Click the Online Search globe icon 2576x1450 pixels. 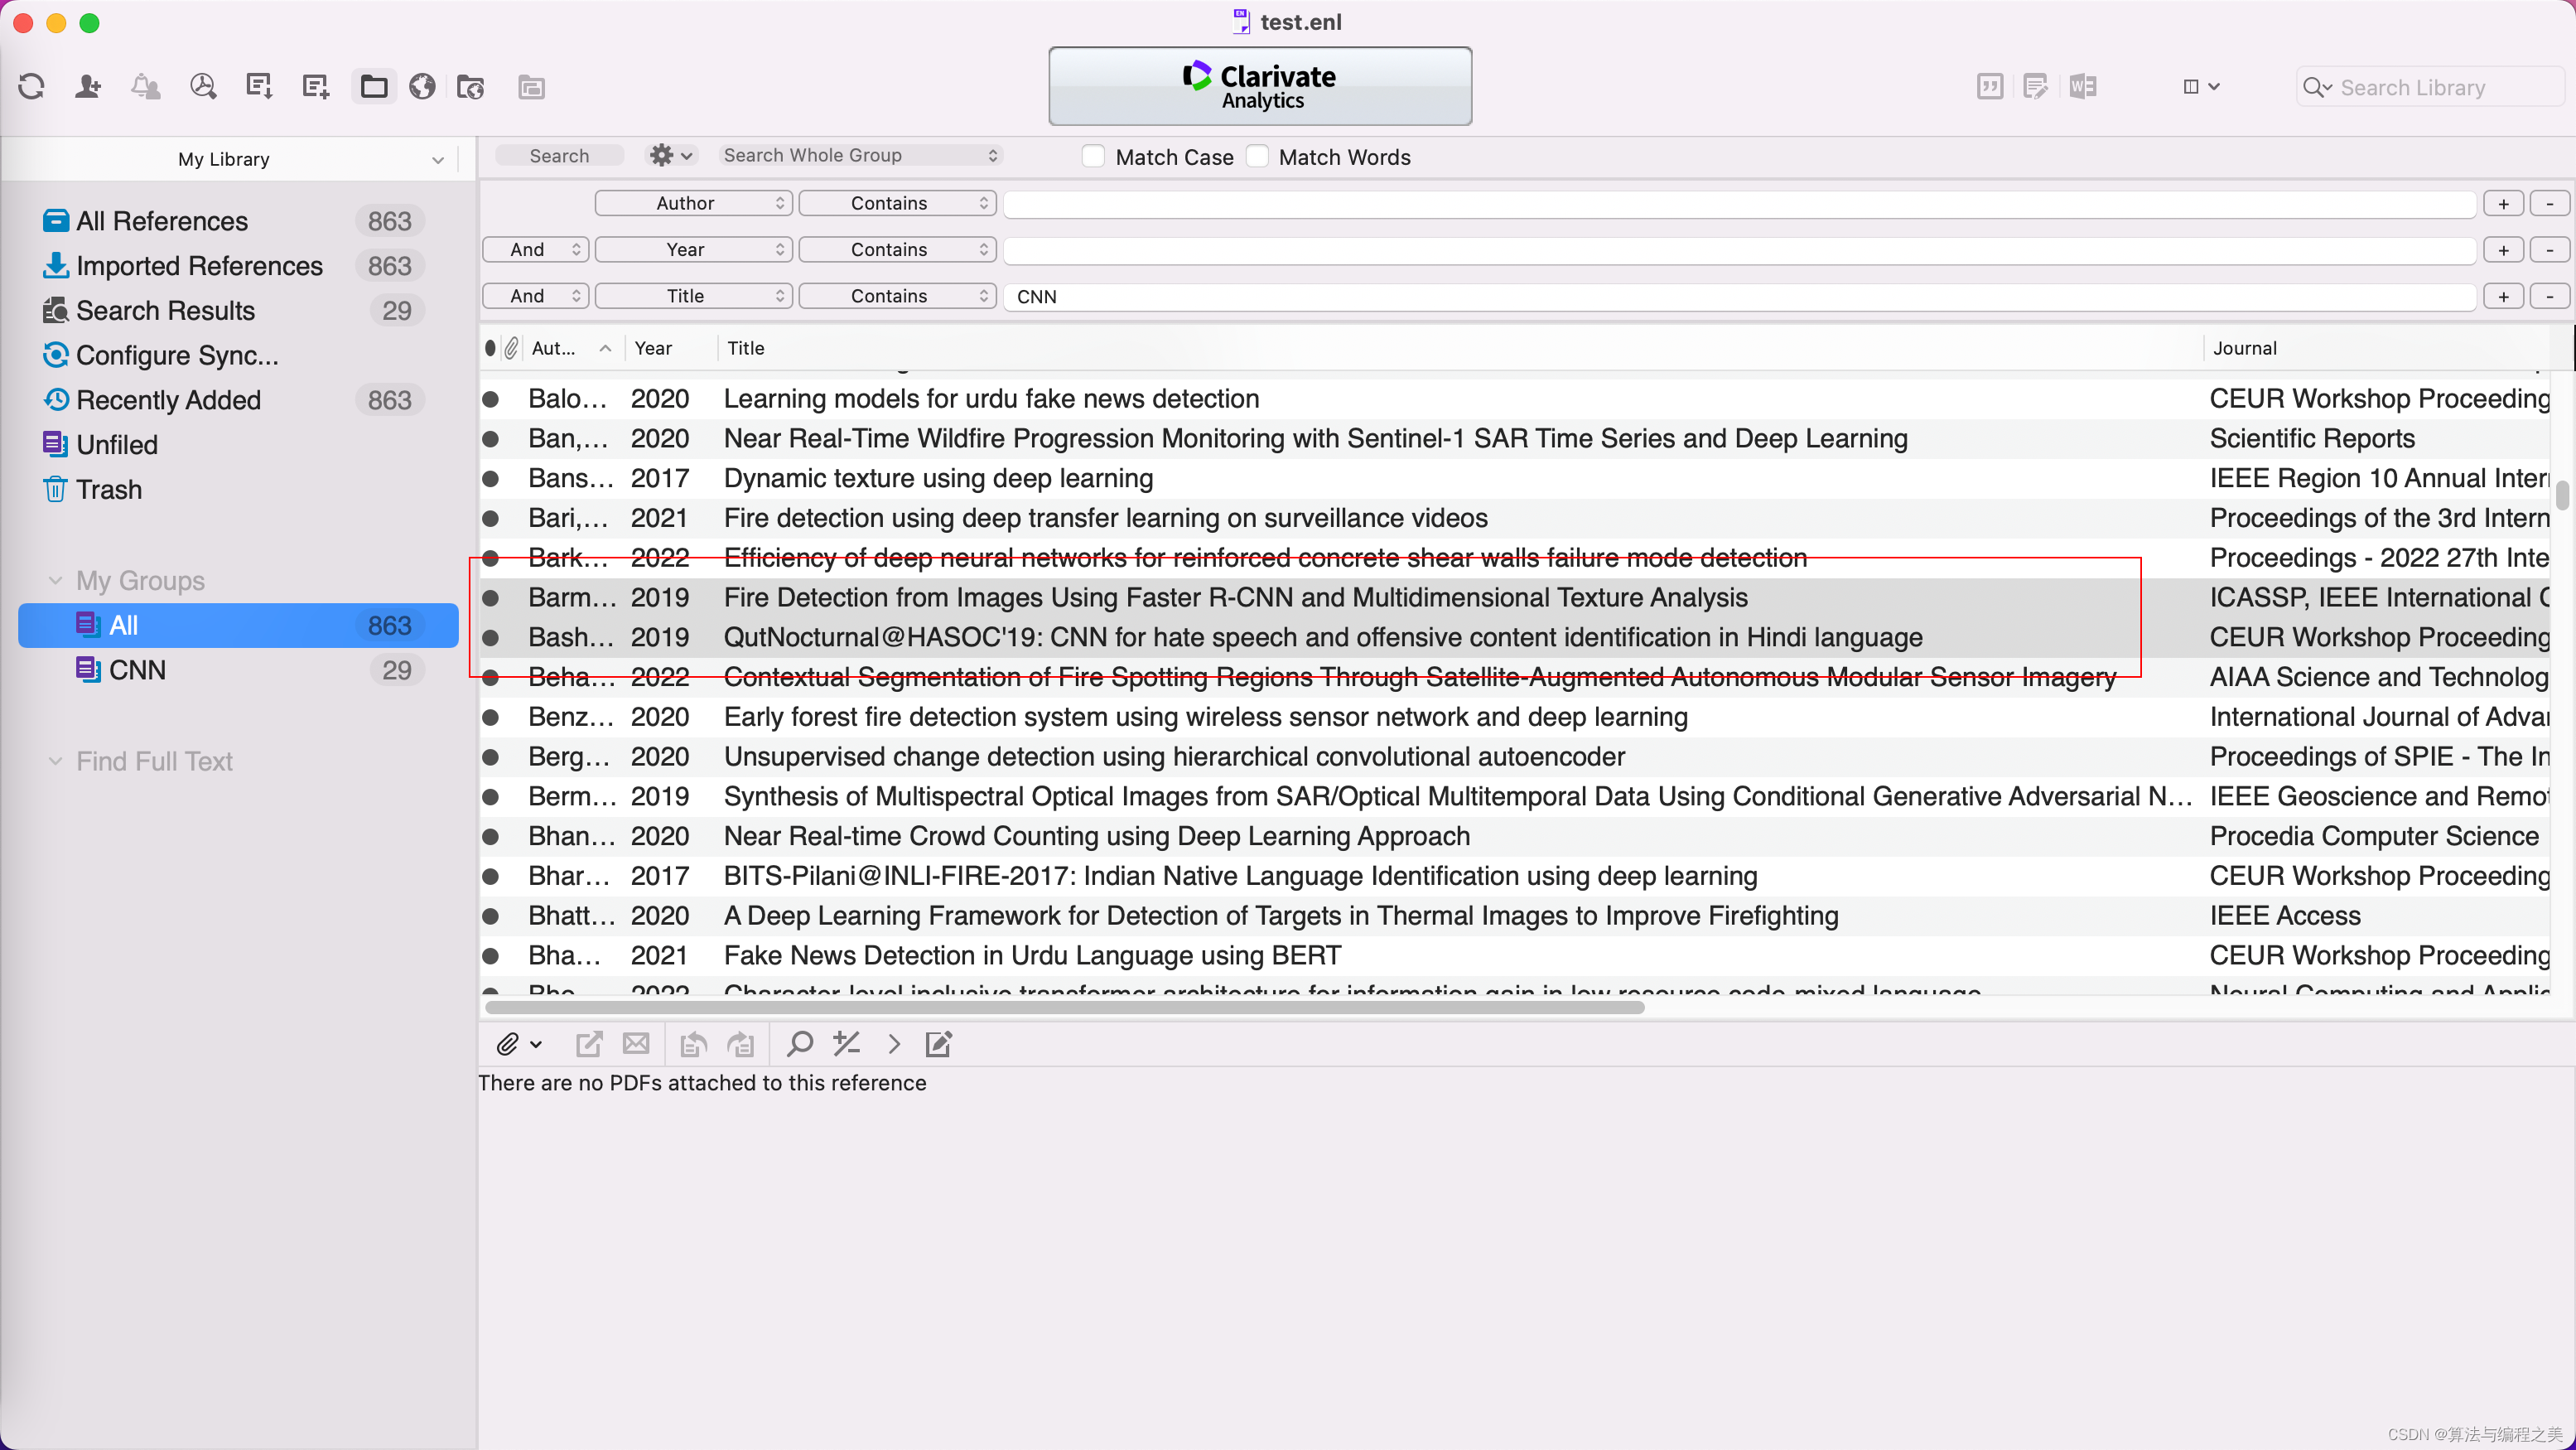coord(422,87)
